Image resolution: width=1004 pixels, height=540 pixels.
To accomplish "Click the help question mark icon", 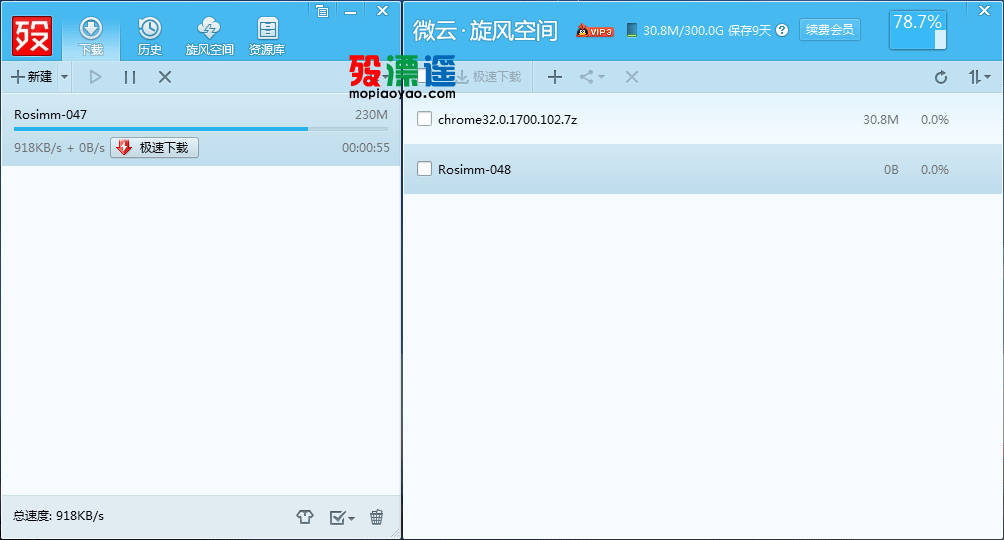I will (782, 30).
